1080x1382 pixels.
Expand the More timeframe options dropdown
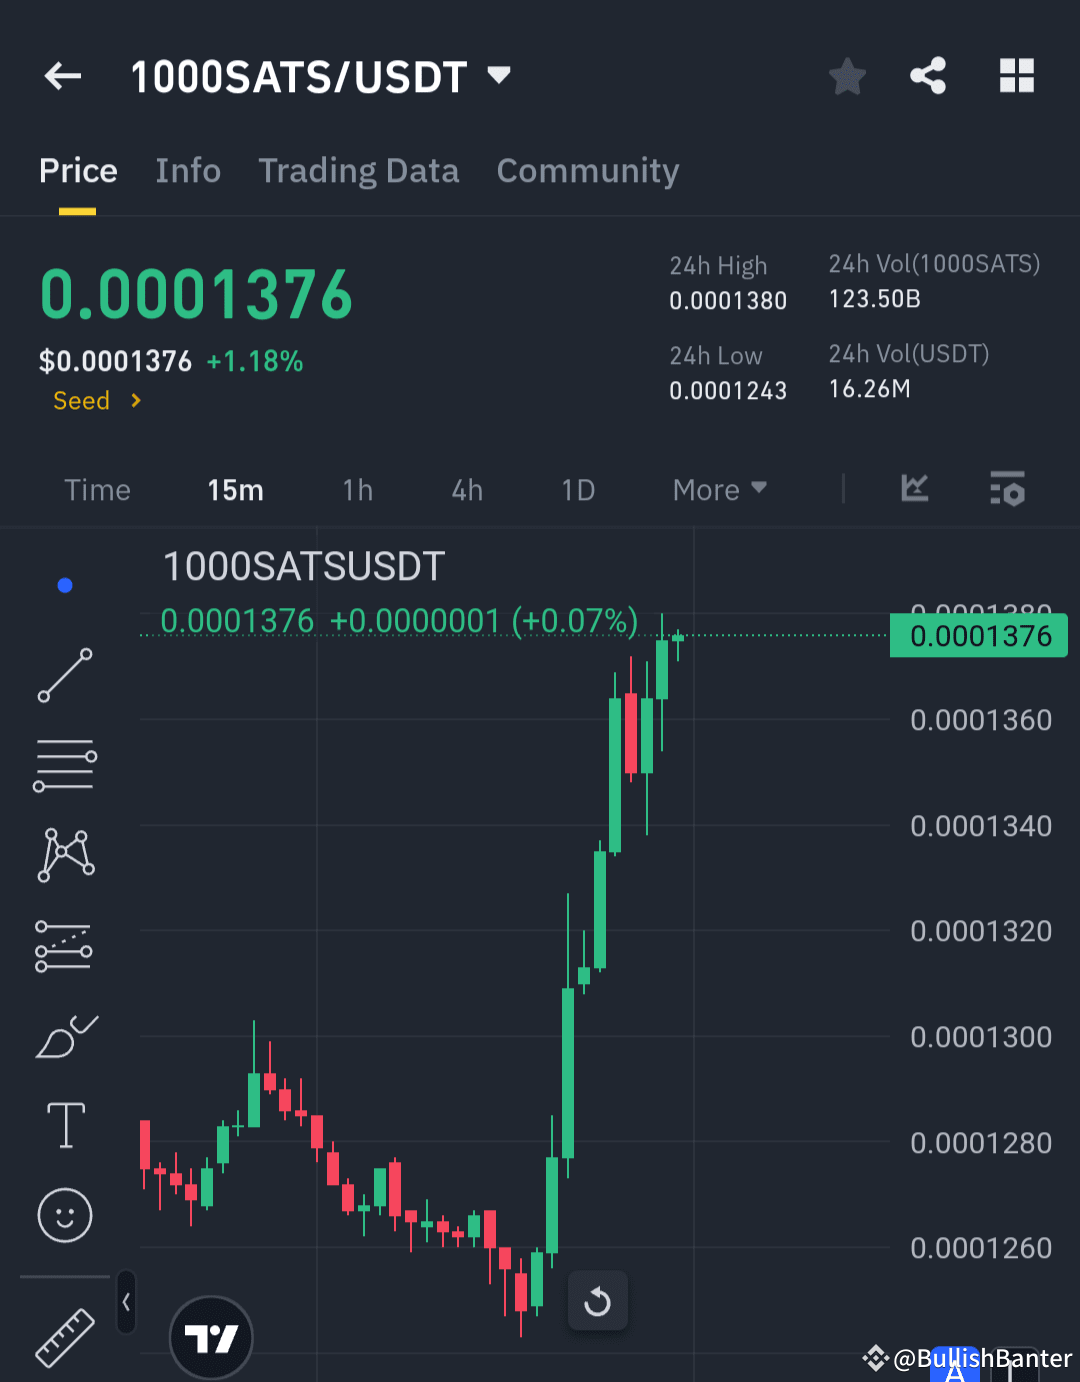(719, 490)
